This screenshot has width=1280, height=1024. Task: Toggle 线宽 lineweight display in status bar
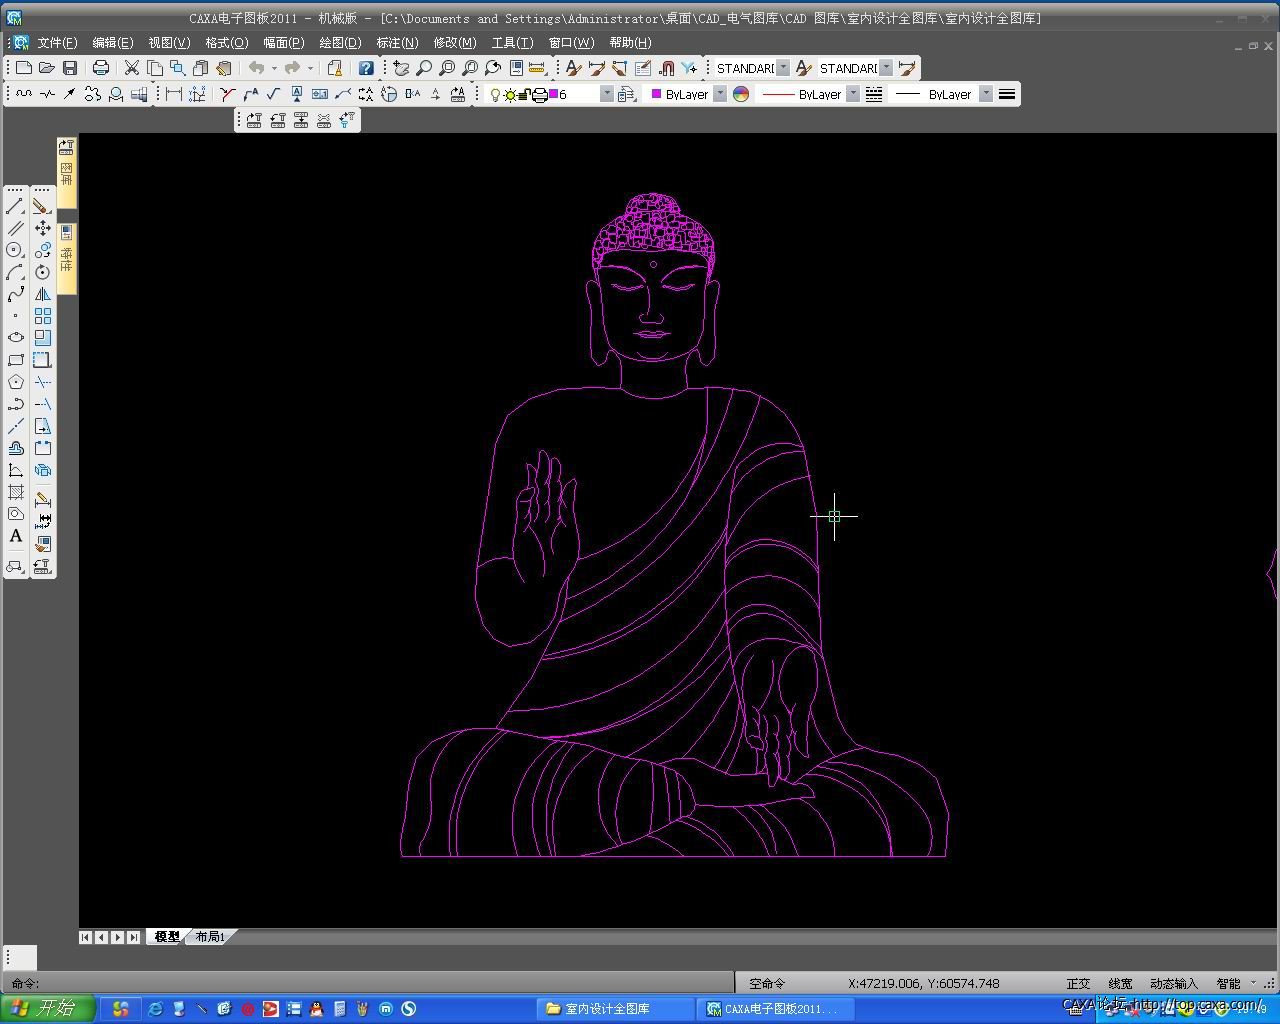coord(1120,984)
